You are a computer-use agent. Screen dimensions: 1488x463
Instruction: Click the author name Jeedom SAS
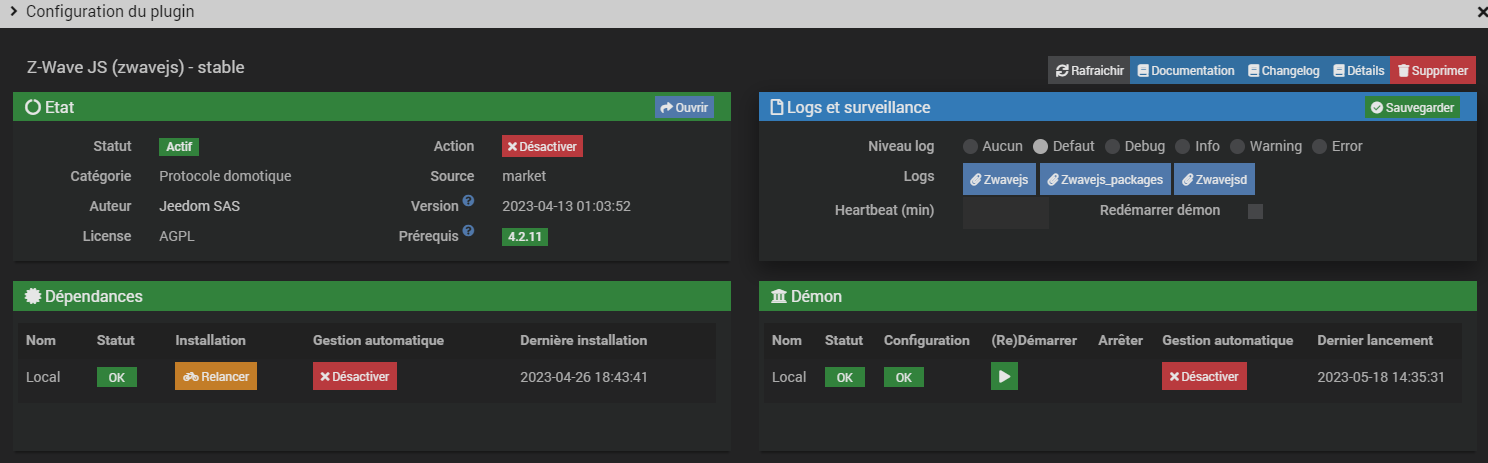click(x=200, y=206)
